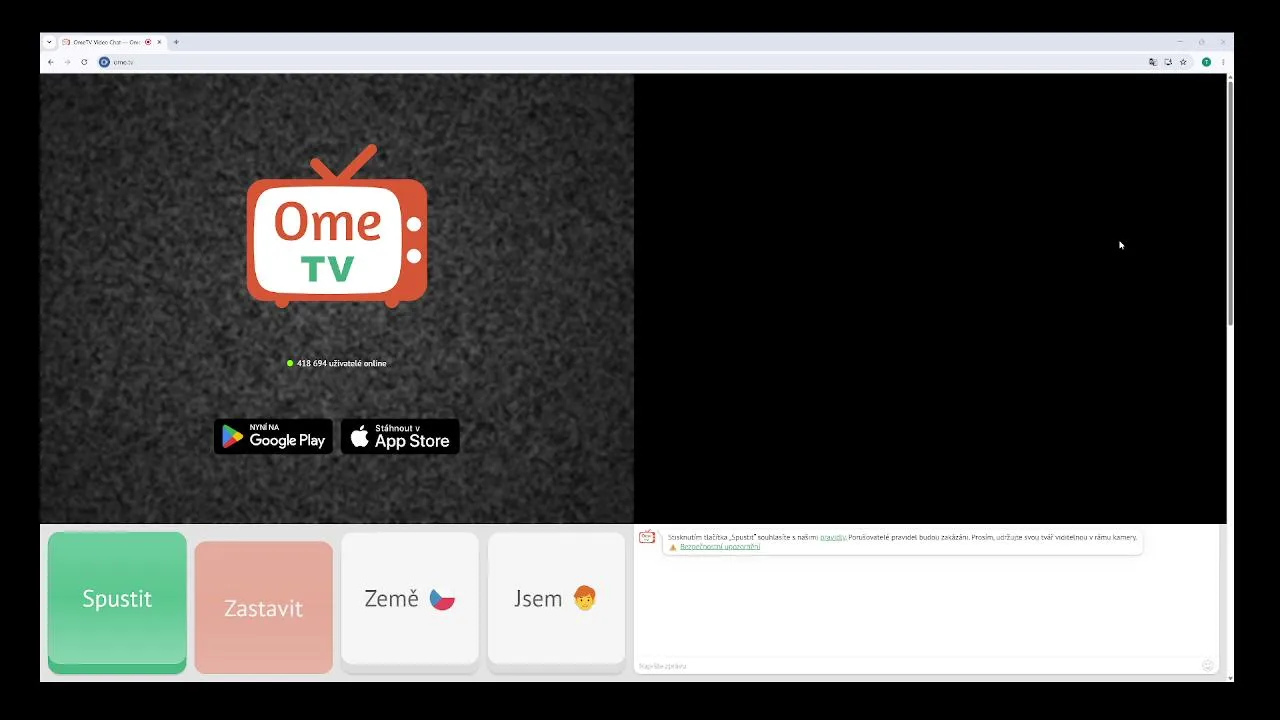Open the Google Play download badge
The height and width of the screenshot is (720, 1280).
coord(273,436)
